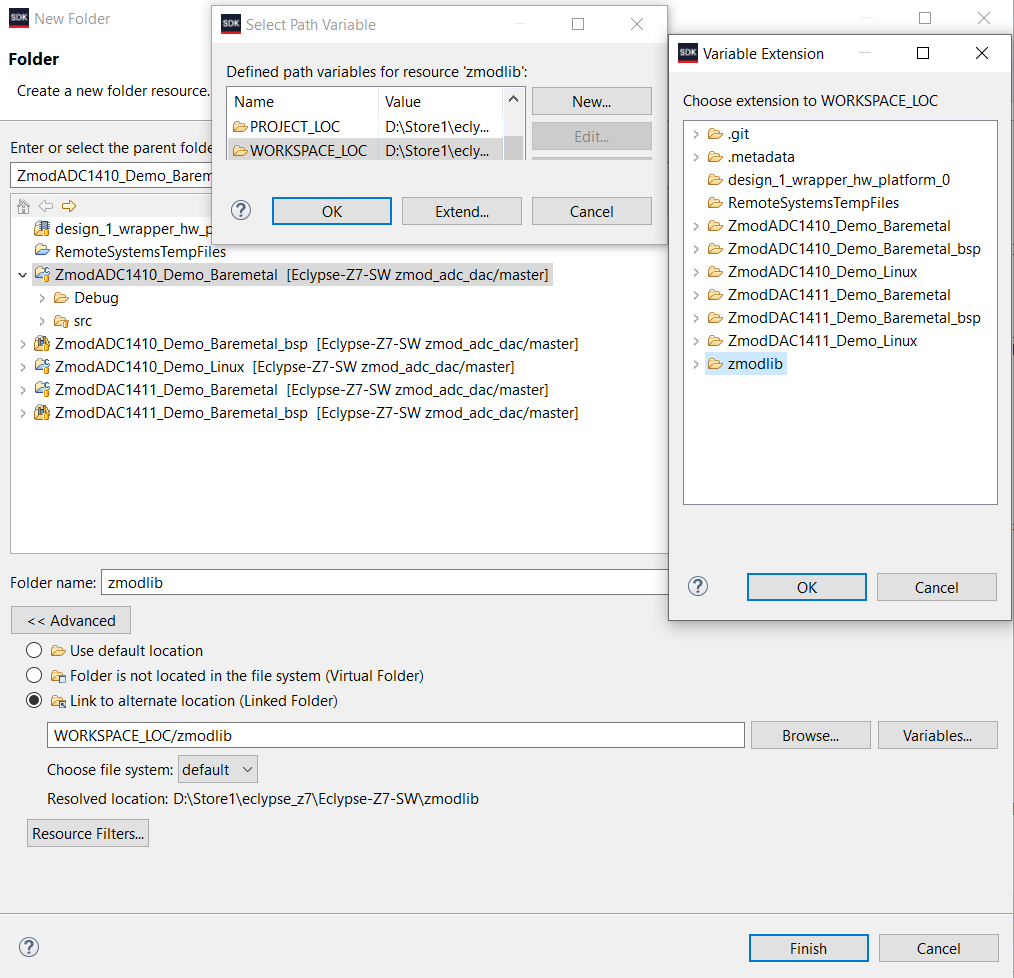Click the src folder icon in the parent tree
The height and width of the screenshot is (978, 1014).
point(61,321)
